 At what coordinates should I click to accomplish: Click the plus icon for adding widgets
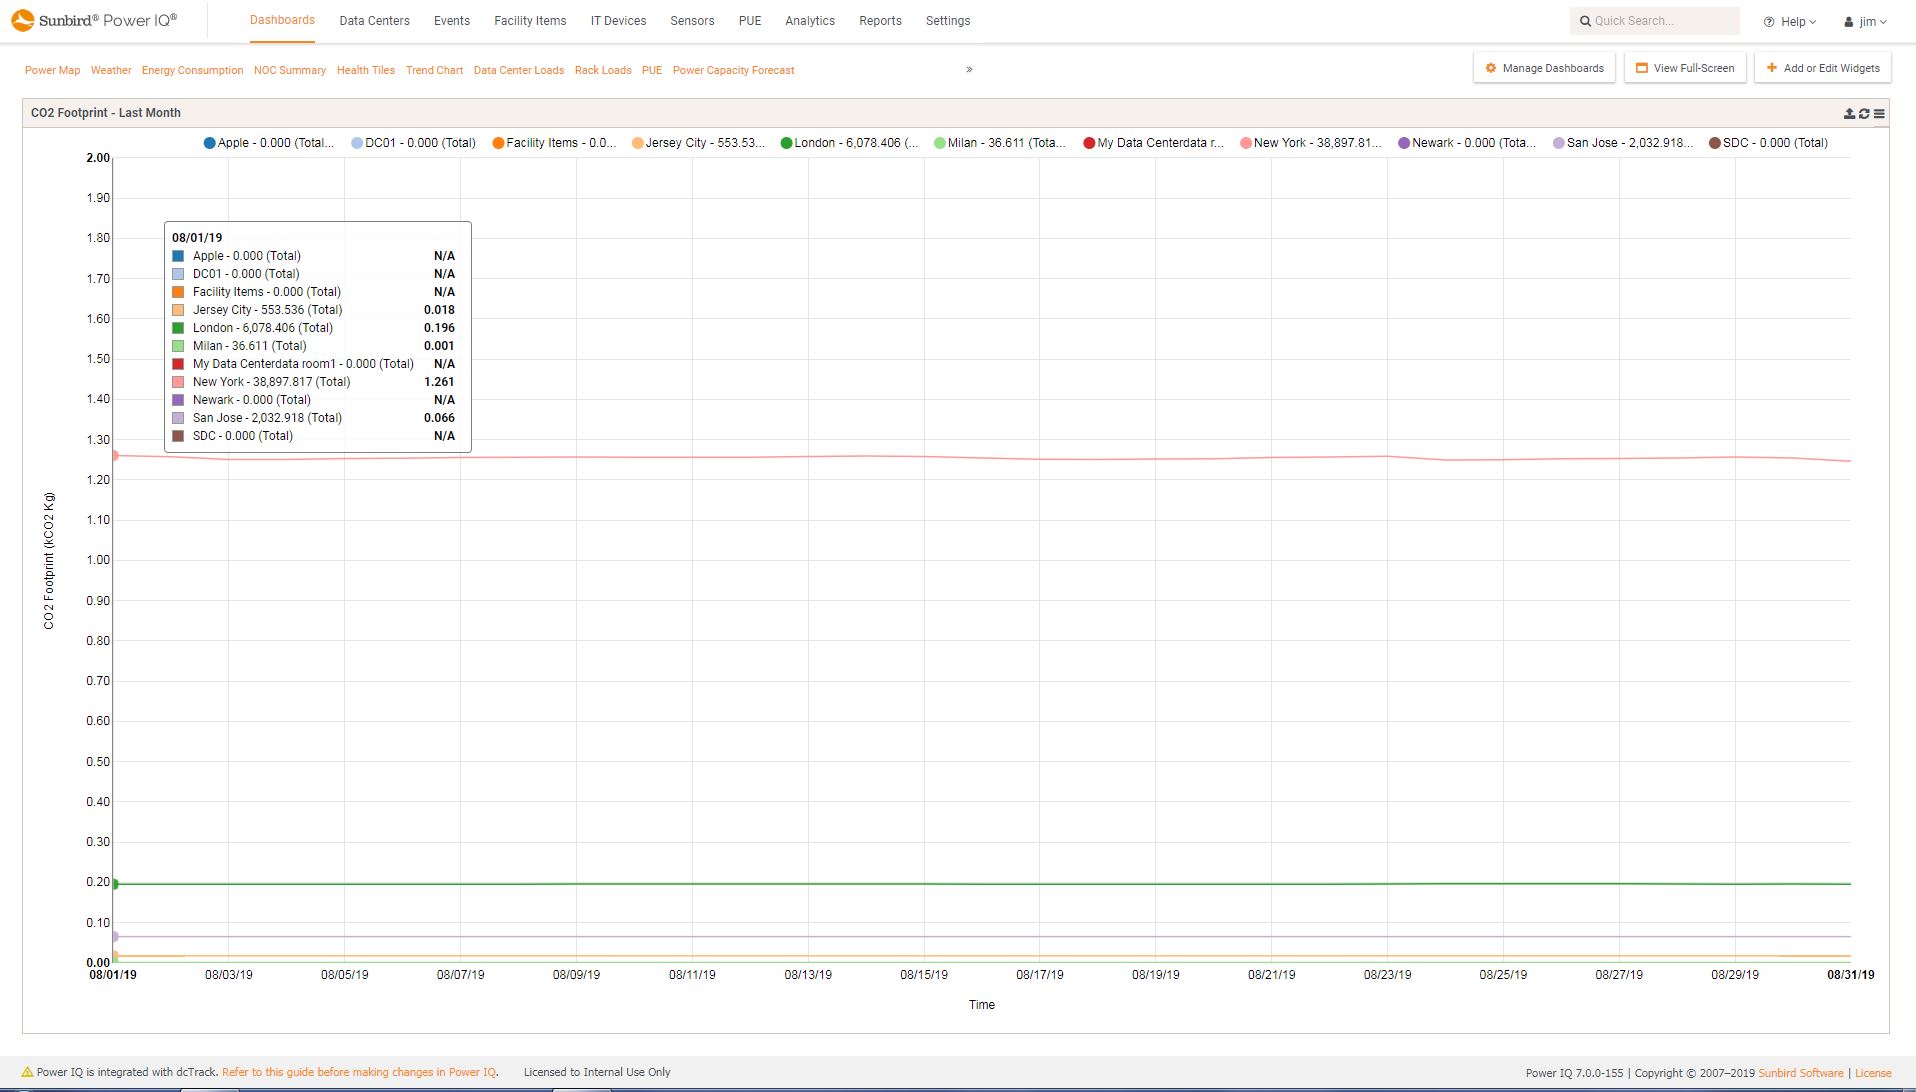click(1771, 68)
